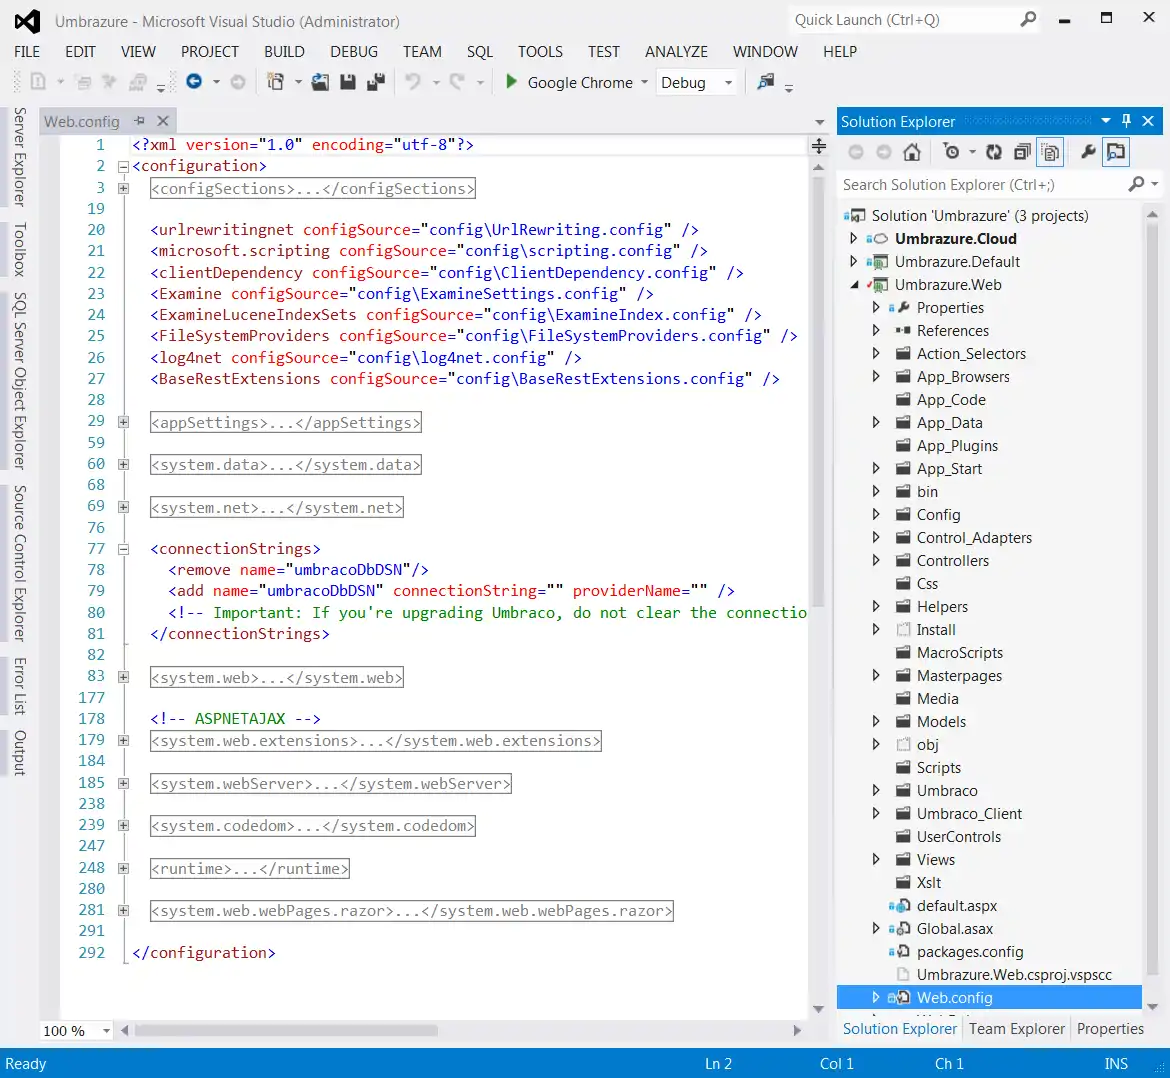Viewport: 1170px width, 1078px height.
Task: Switch to the Team Explorer tab
Action: click(x=1017, y=1029)
